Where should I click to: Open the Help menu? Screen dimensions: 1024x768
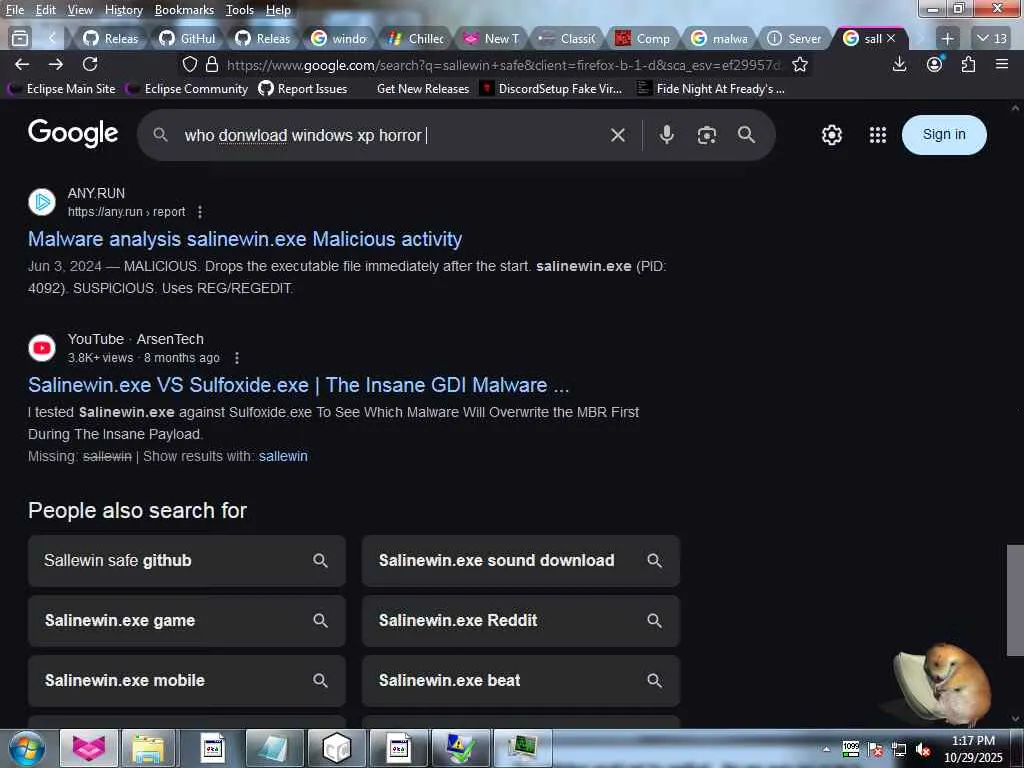(278, 10)
